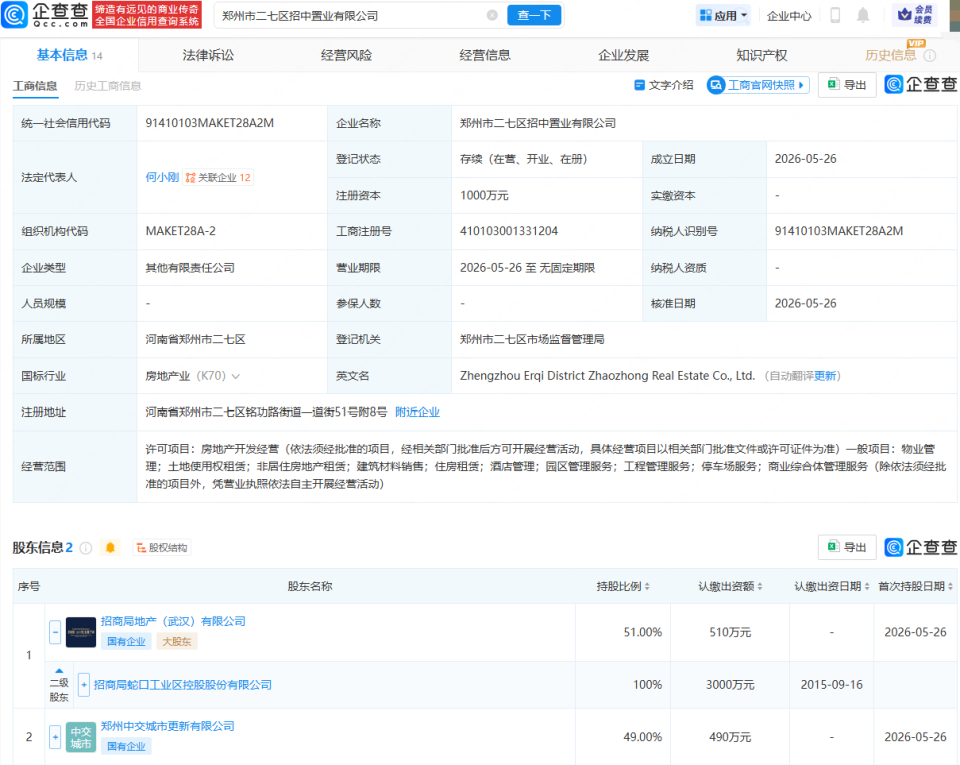
Task: Click the 招商局地产 company logo thumbnail
Action: click(x=81, y=632)
